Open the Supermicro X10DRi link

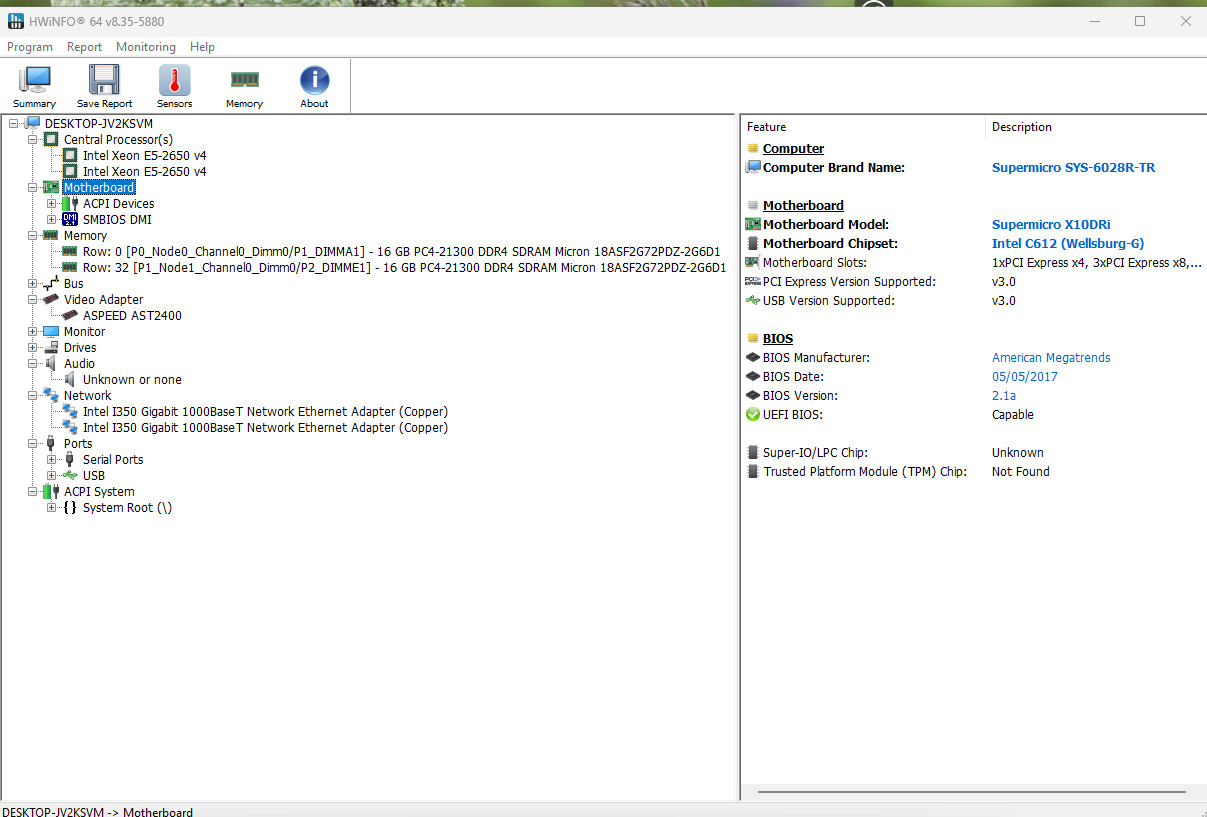1051,225
